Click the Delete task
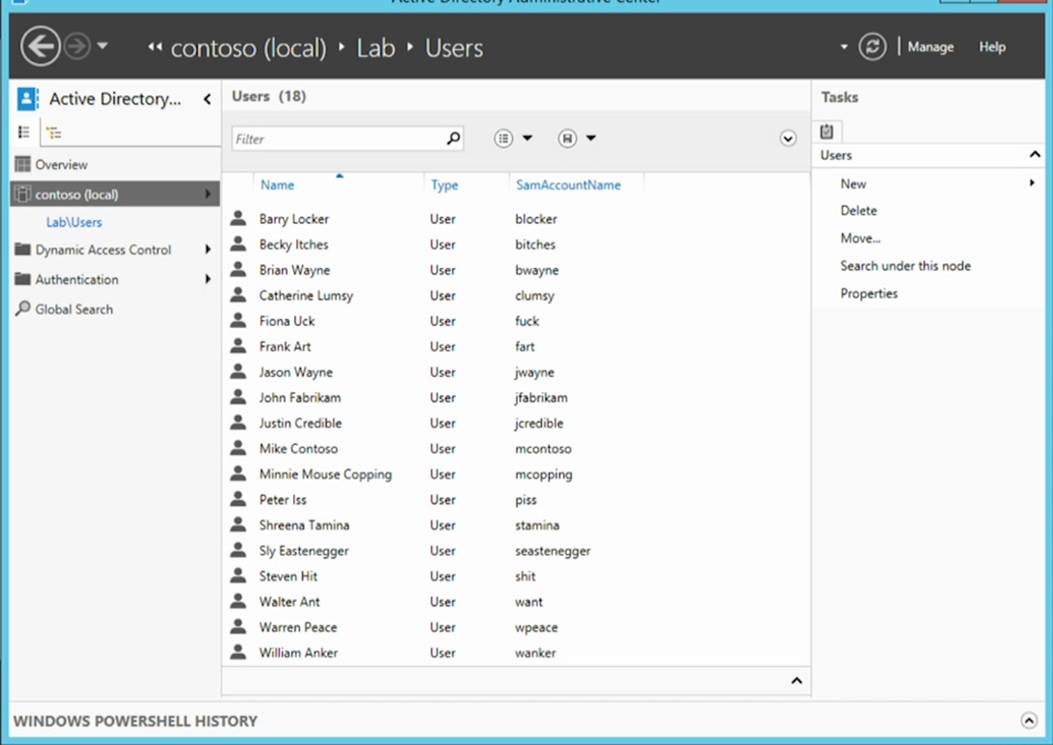The image size is (1053, 745). pyautogui.click(x=858, y=210)
